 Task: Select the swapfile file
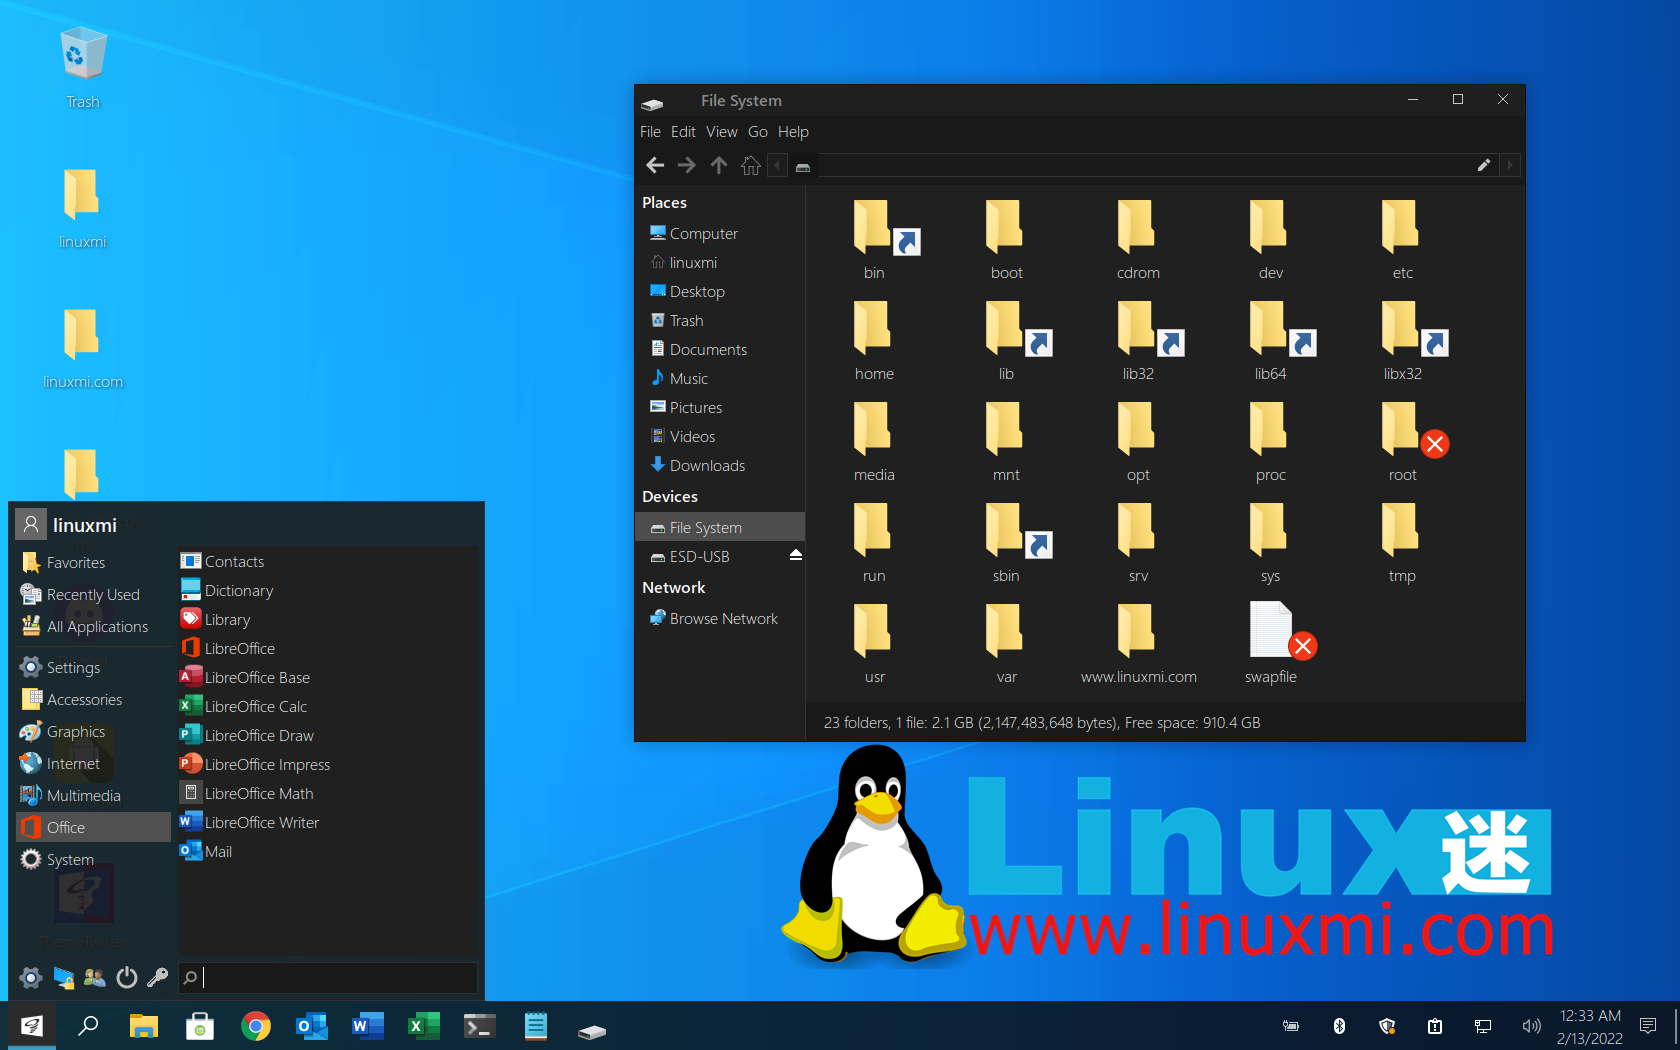(x=1270, y=644)
